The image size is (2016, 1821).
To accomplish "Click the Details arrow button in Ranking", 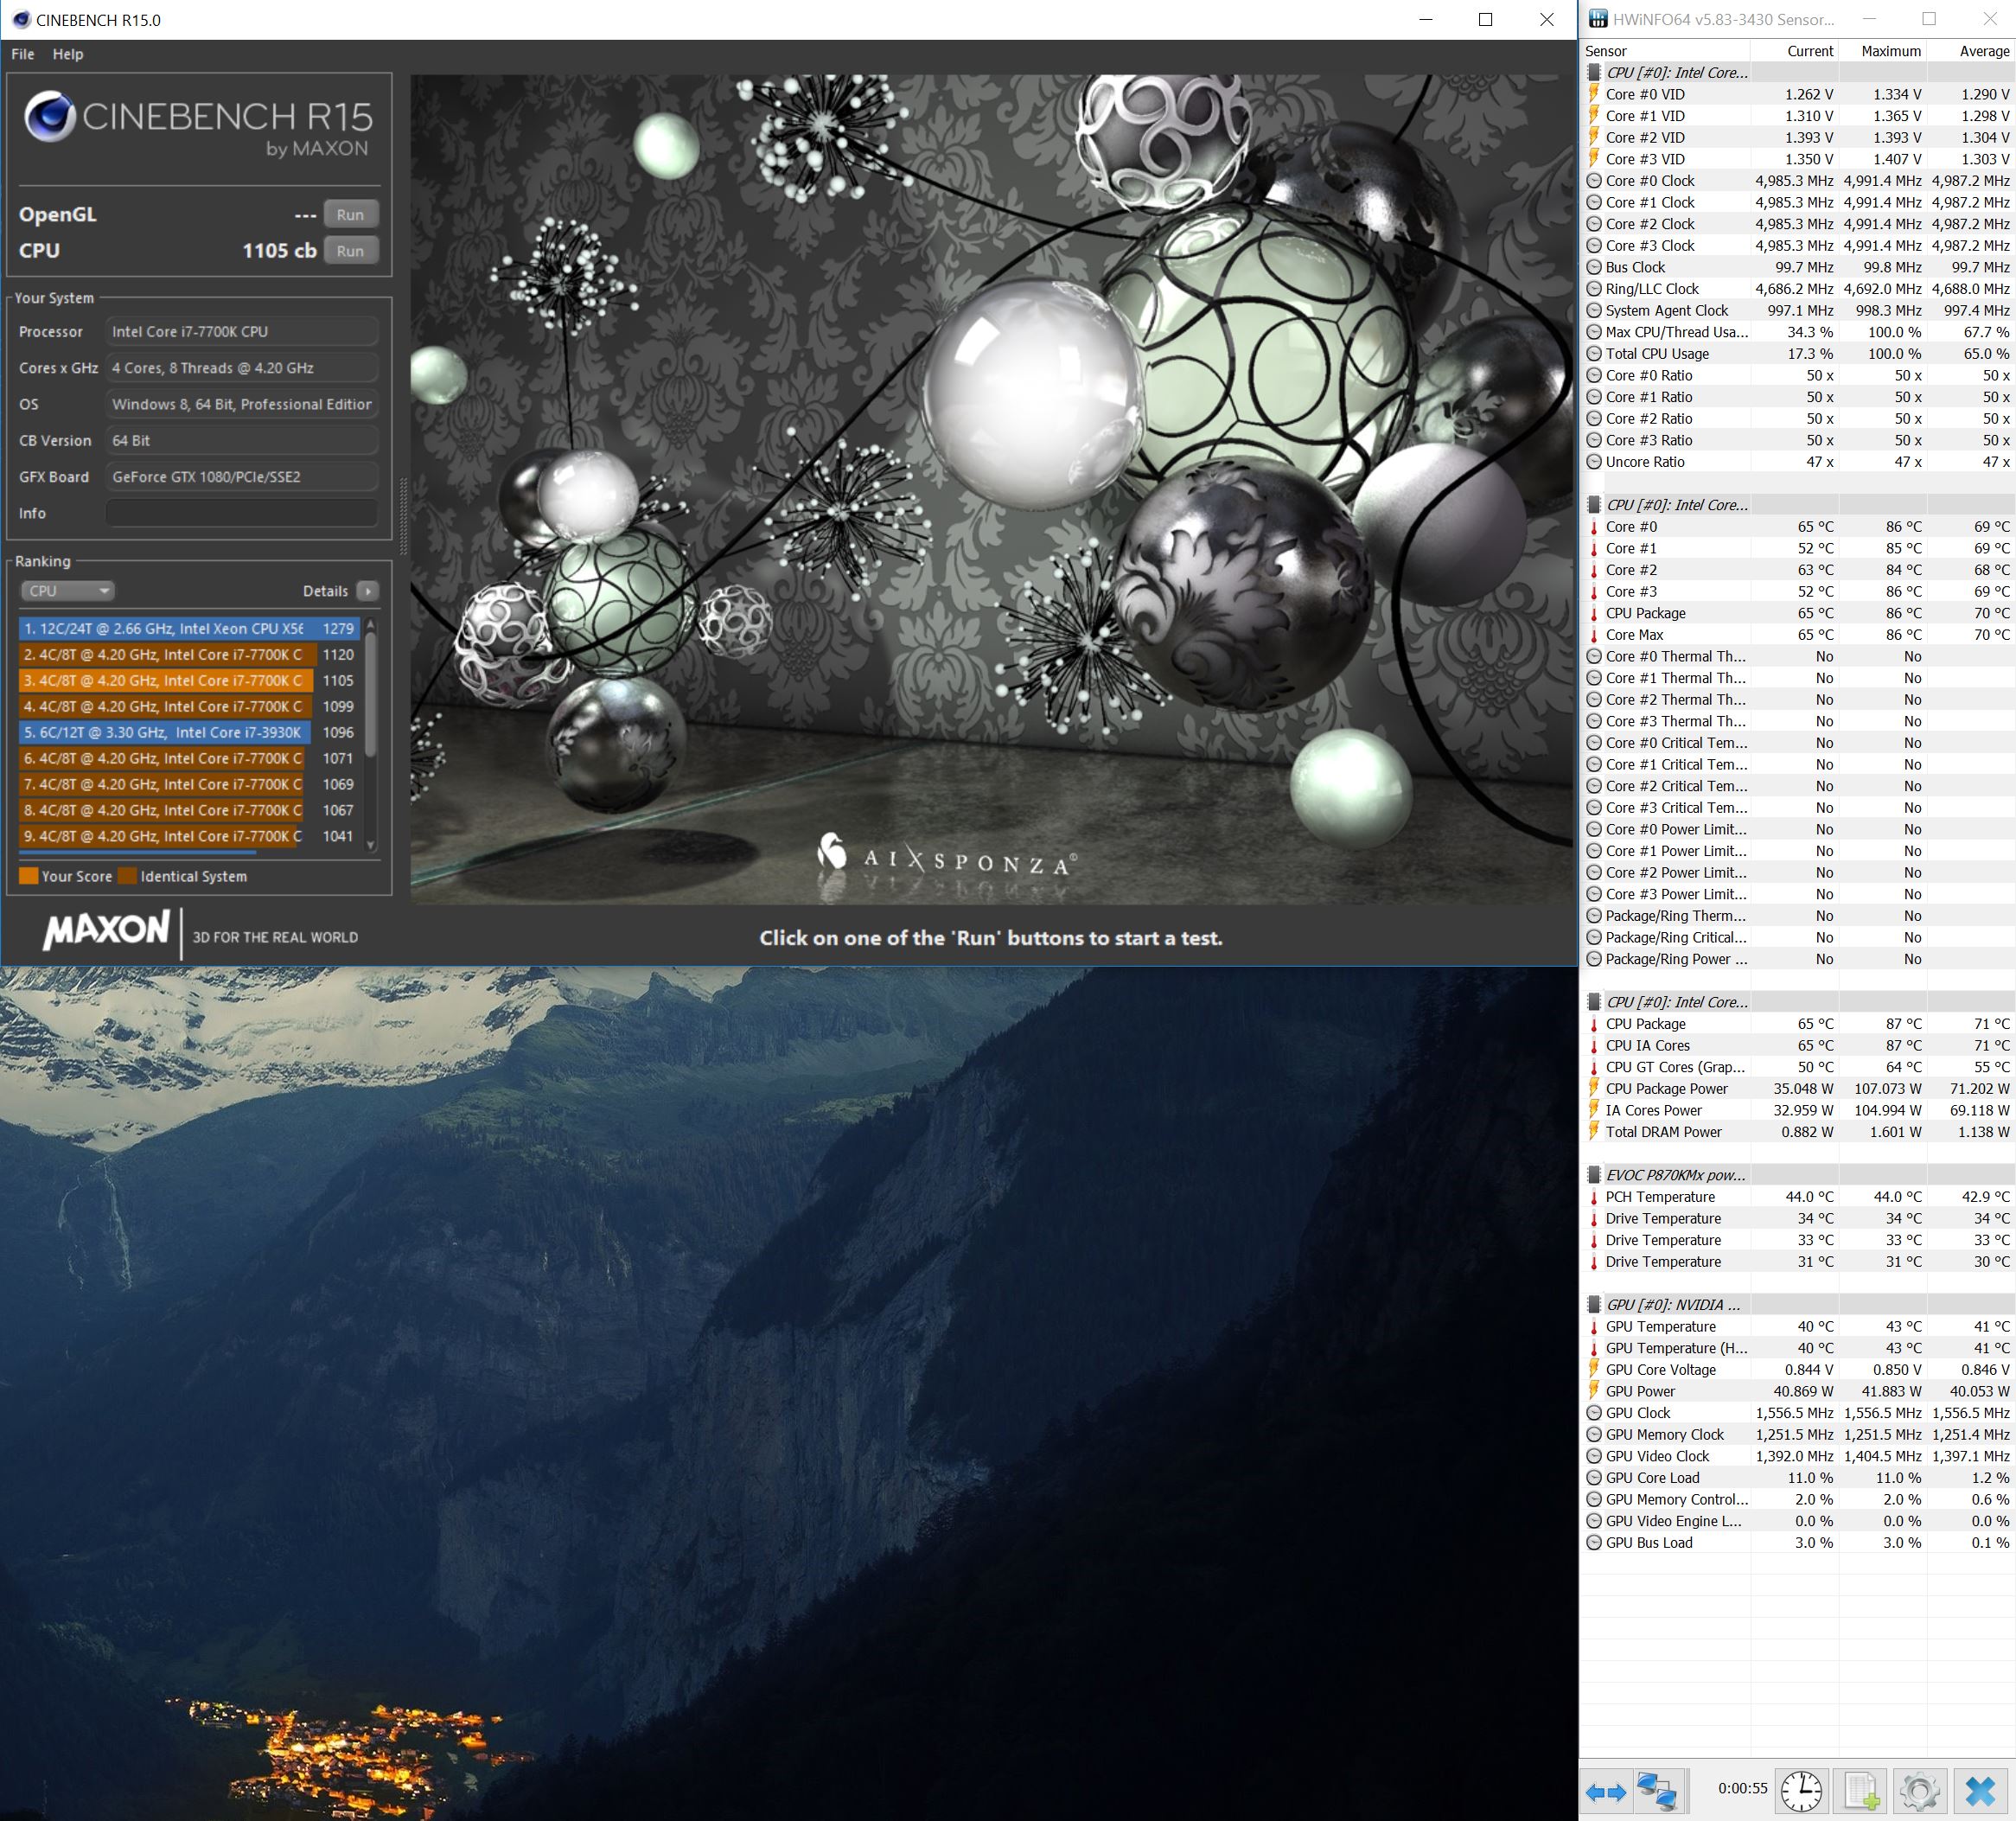I will pos(367,591).
